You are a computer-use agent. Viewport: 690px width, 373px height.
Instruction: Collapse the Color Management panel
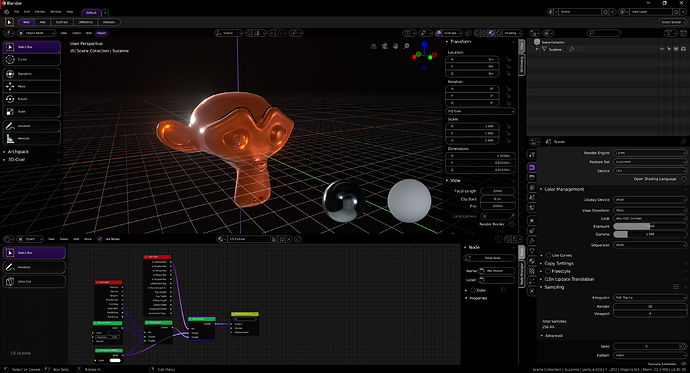[564, 189]
